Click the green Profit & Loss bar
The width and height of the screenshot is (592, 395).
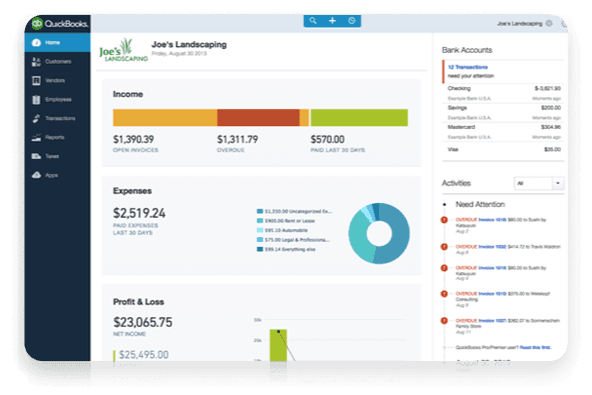tap(278, 345)
